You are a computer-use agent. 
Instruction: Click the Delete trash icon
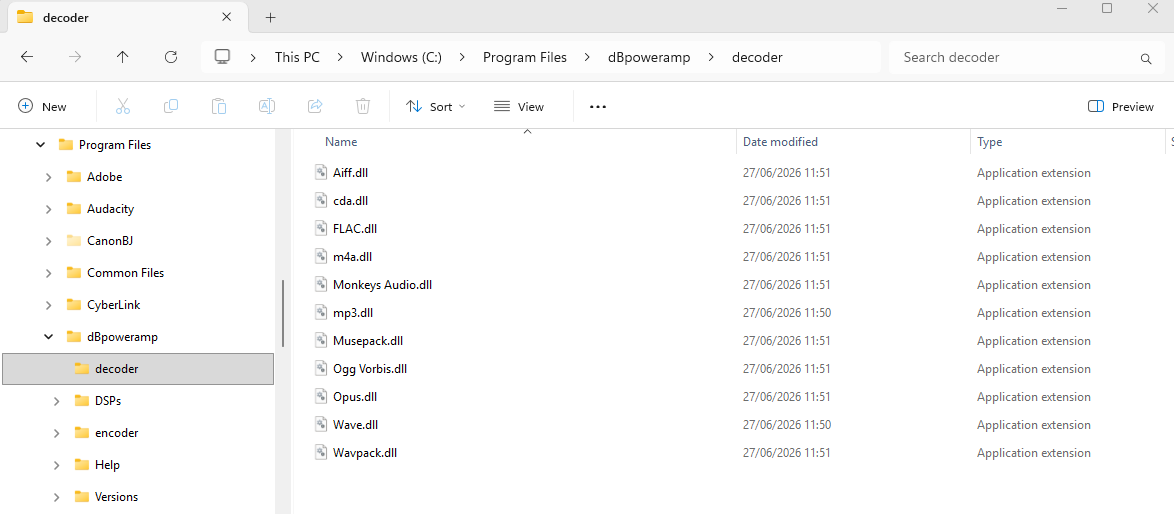click(x=362, y=106)
